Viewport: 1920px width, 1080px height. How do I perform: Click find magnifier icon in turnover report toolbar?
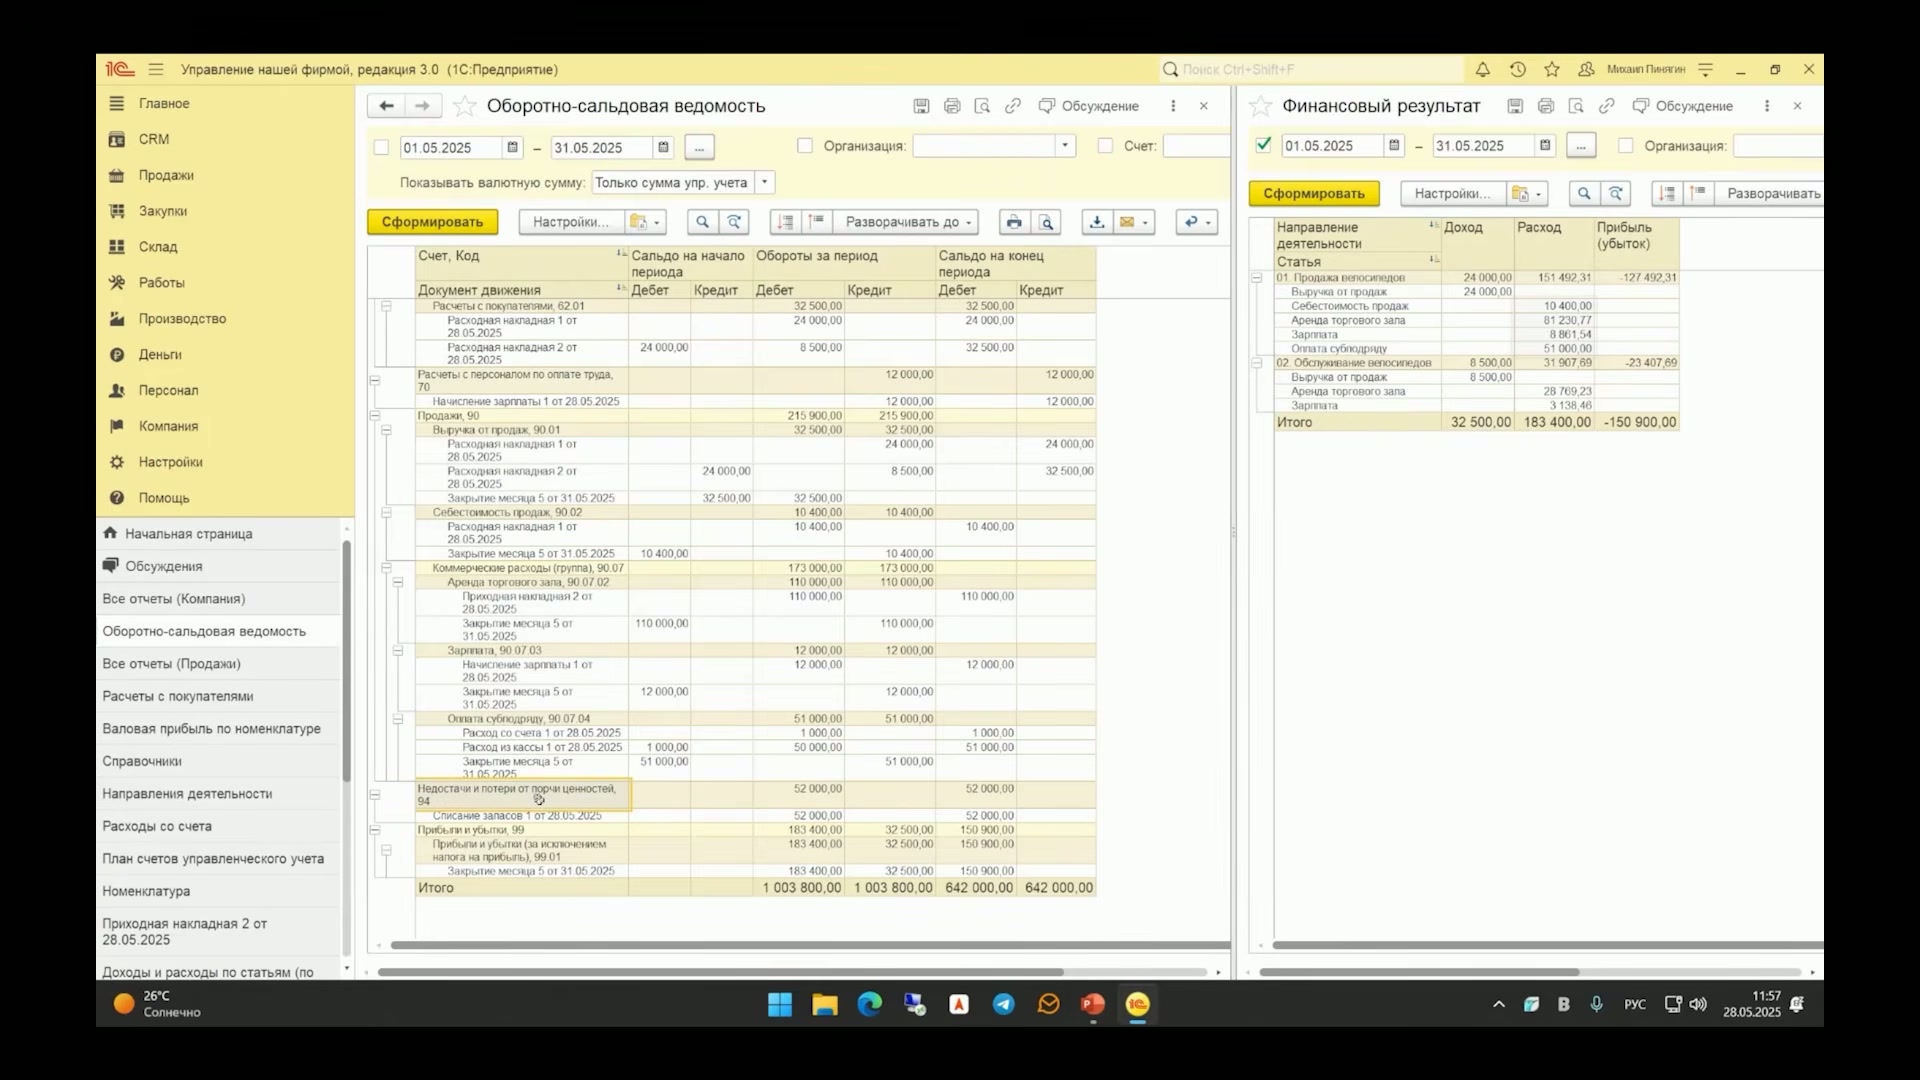coord(702,222)
